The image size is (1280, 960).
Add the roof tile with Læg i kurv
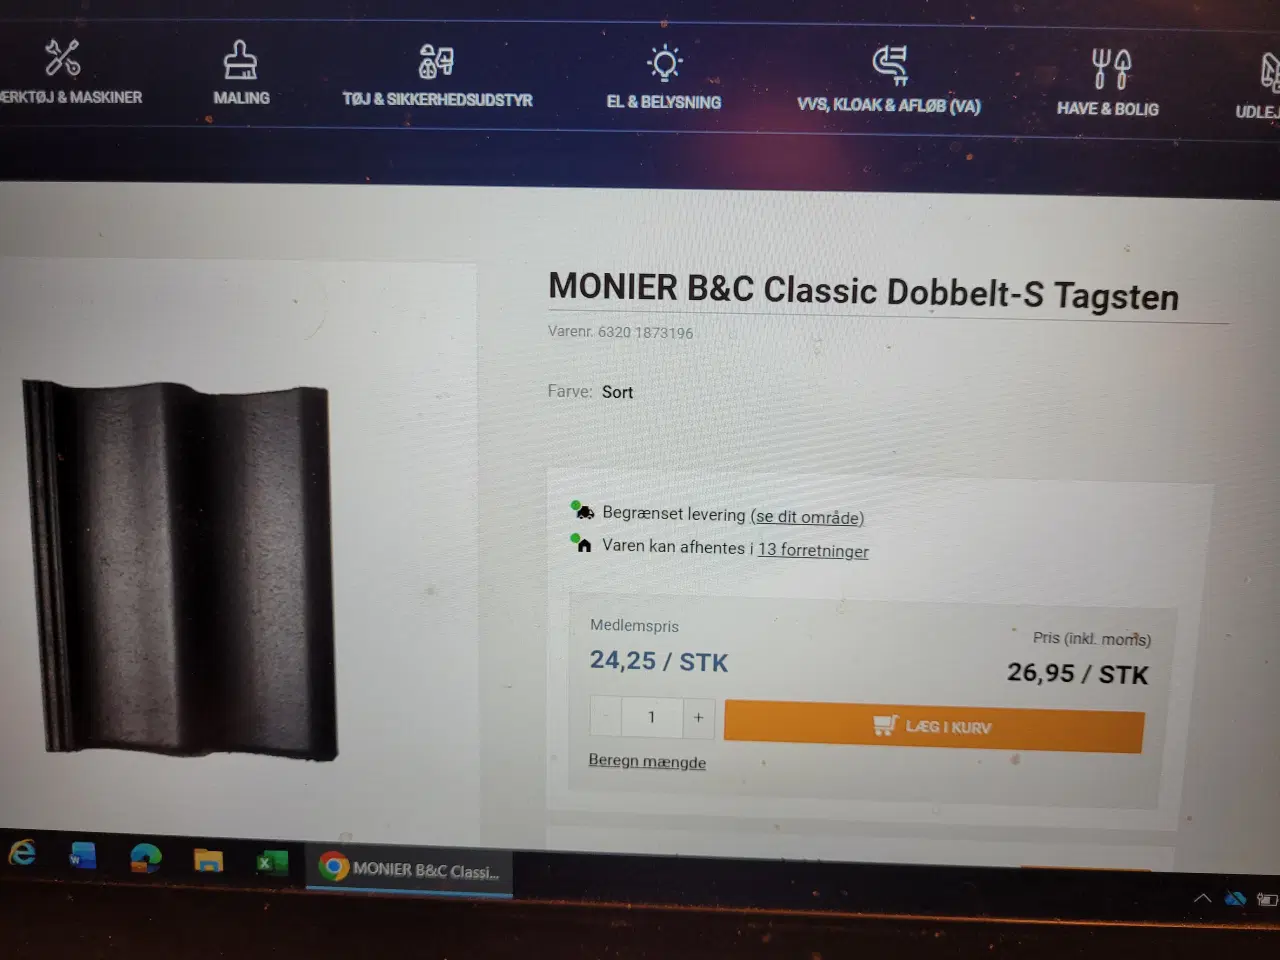click(x=934, y=726)
